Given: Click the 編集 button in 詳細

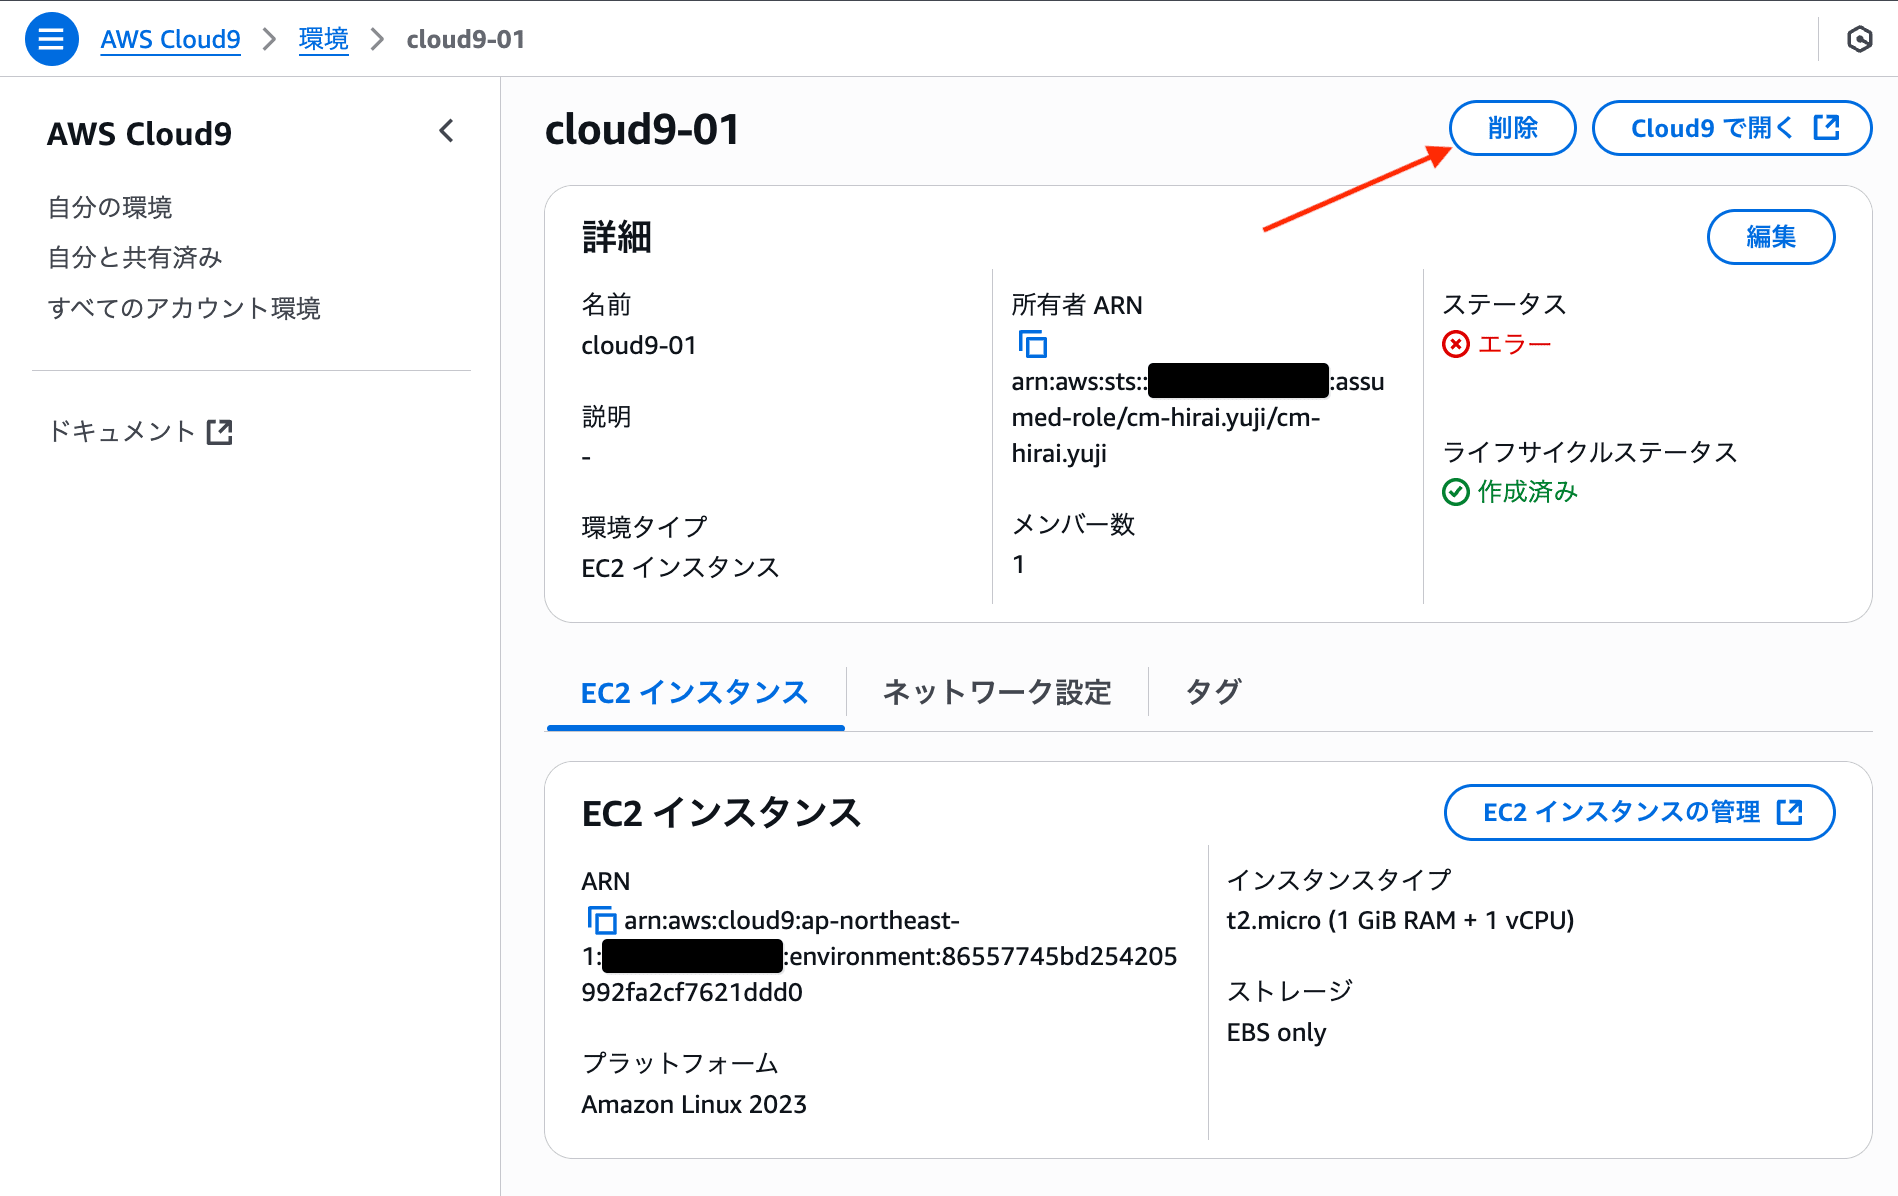Looking at the screenshot, I should [1770, 237].
